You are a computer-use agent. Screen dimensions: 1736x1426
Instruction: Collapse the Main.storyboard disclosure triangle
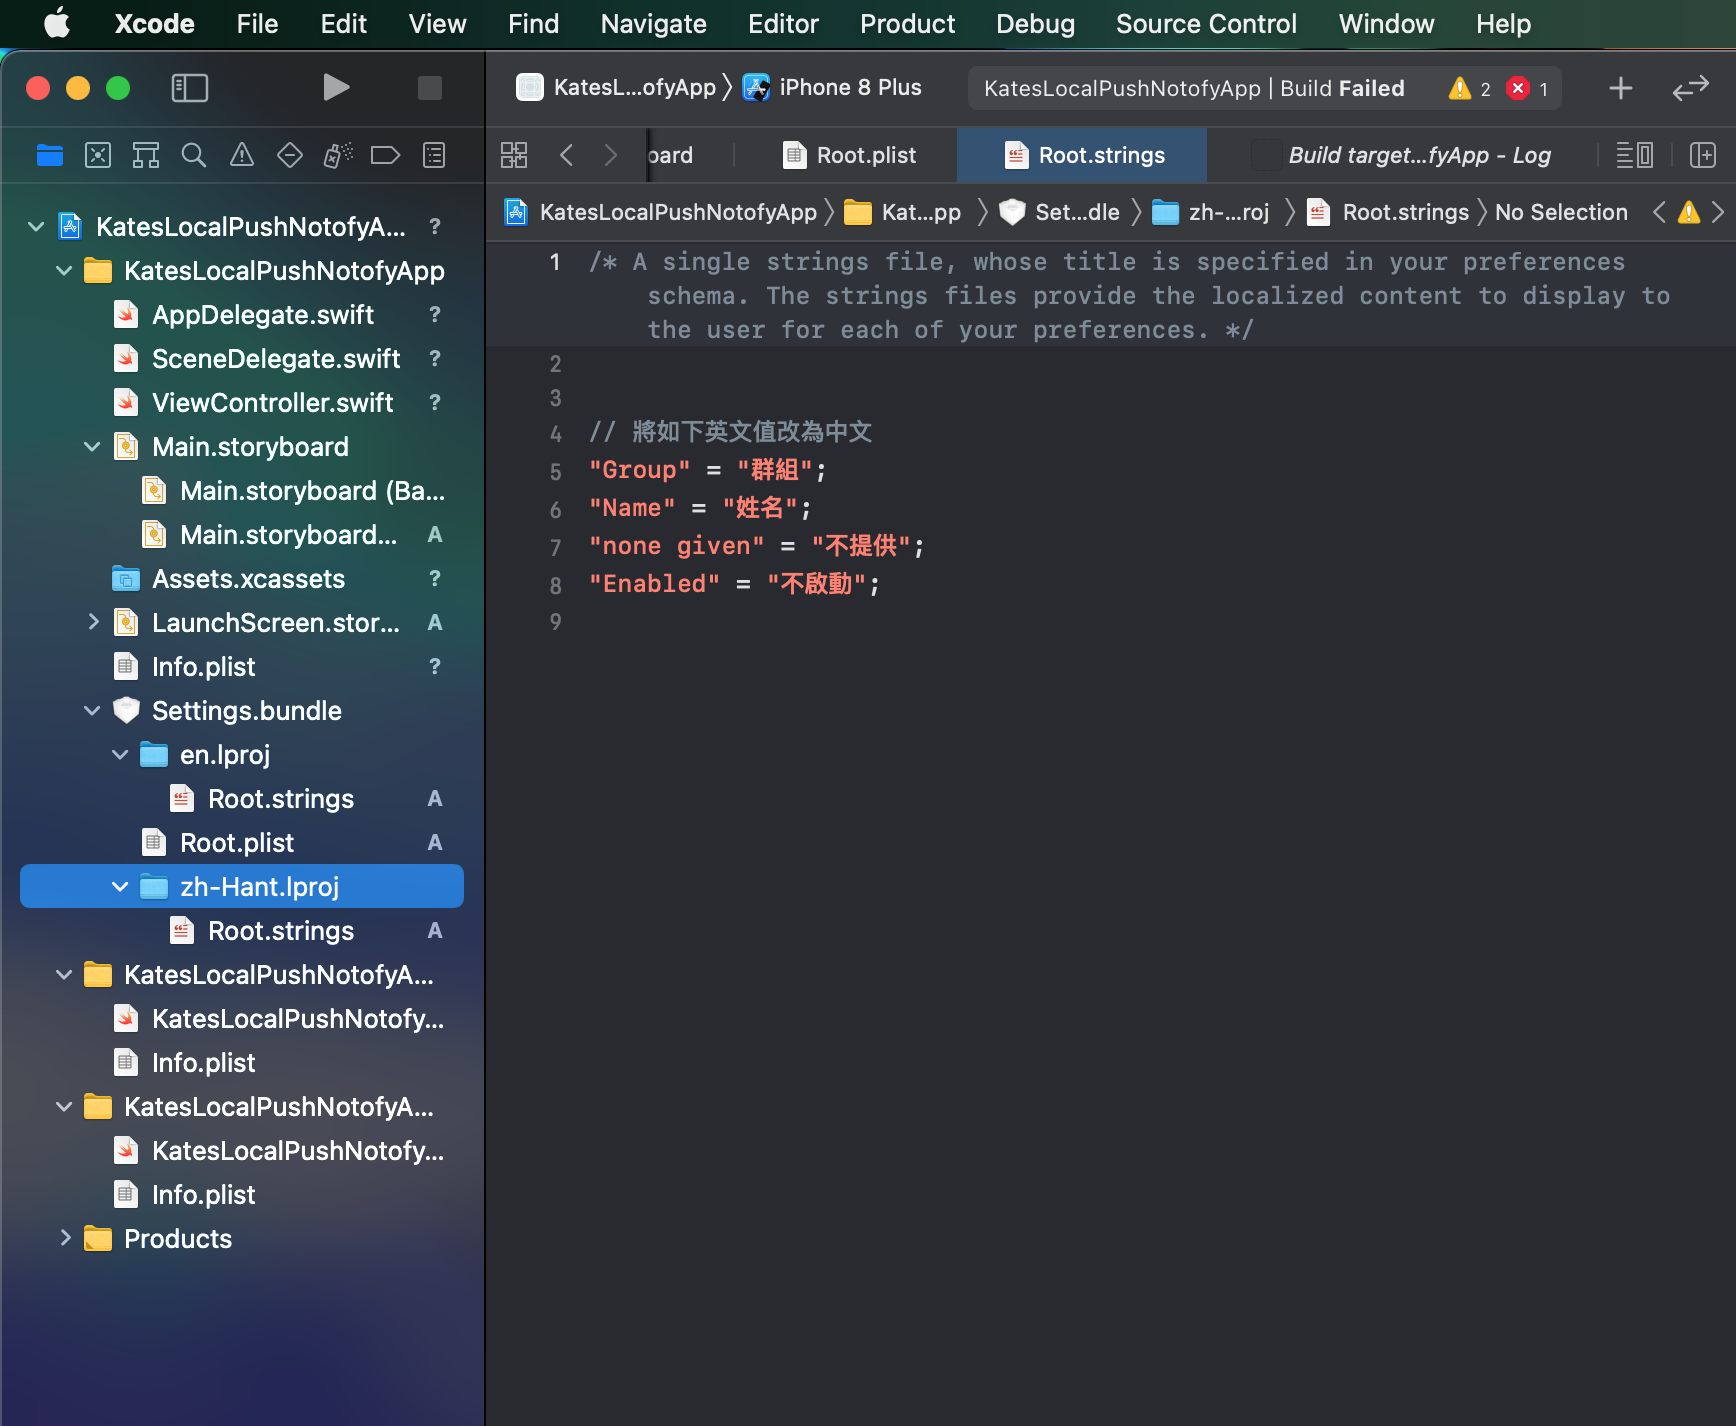point(92,447)
